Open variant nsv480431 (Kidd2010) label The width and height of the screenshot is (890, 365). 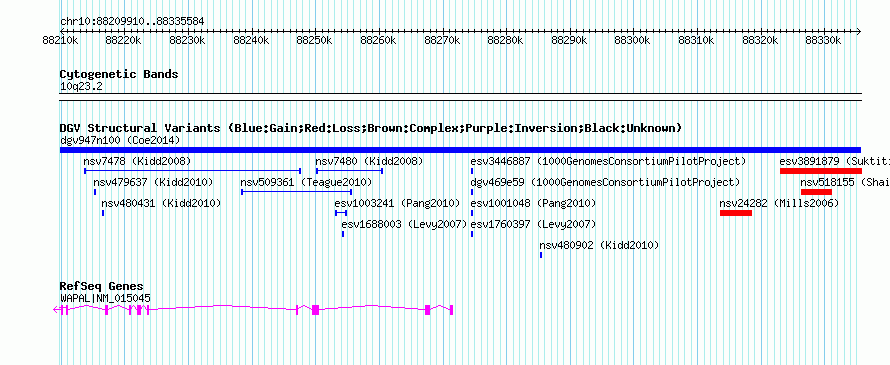(161, 203)
